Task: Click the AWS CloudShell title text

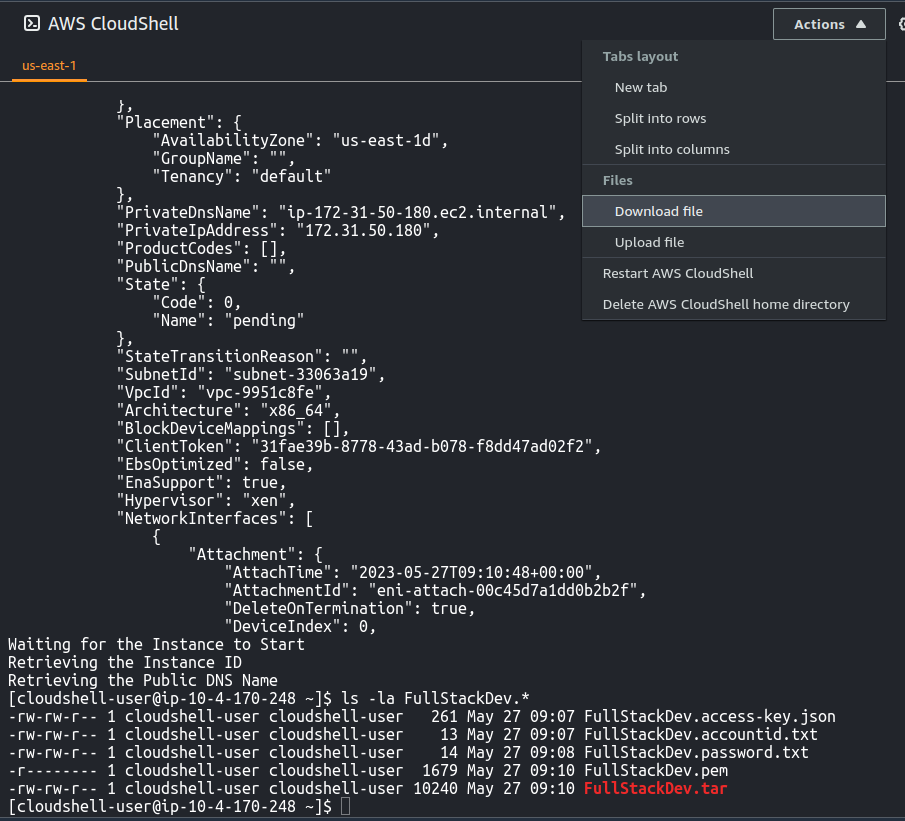Action: click(x=113, y=24)
